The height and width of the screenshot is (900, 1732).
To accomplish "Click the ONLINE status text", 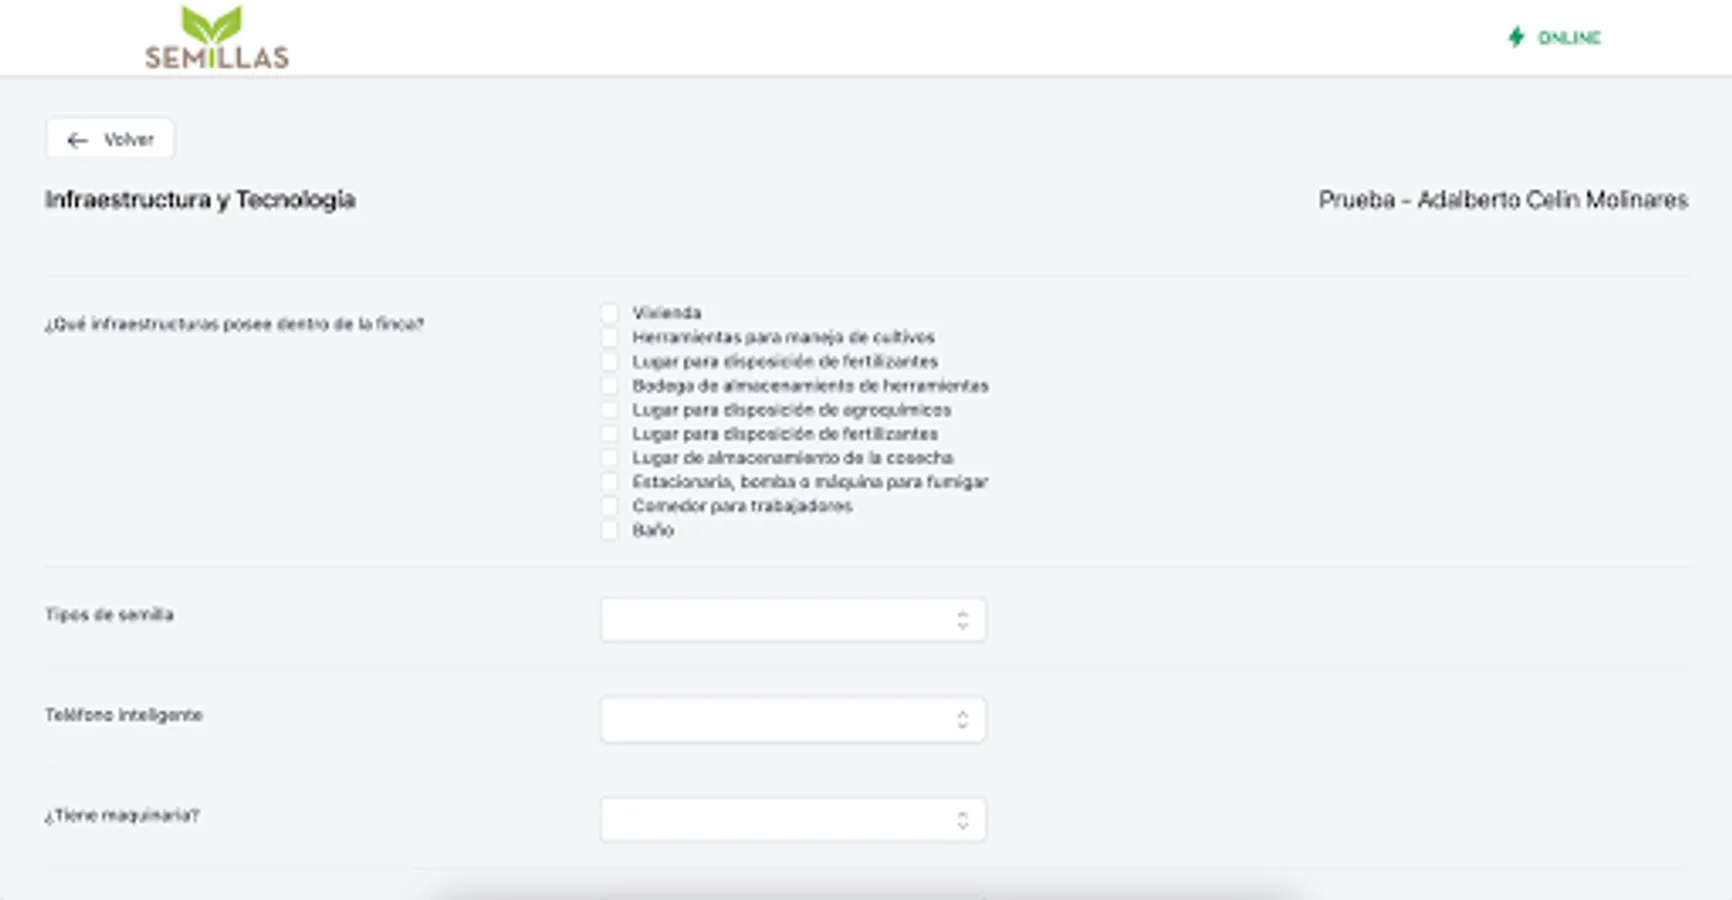I will tap(1569, 38).
